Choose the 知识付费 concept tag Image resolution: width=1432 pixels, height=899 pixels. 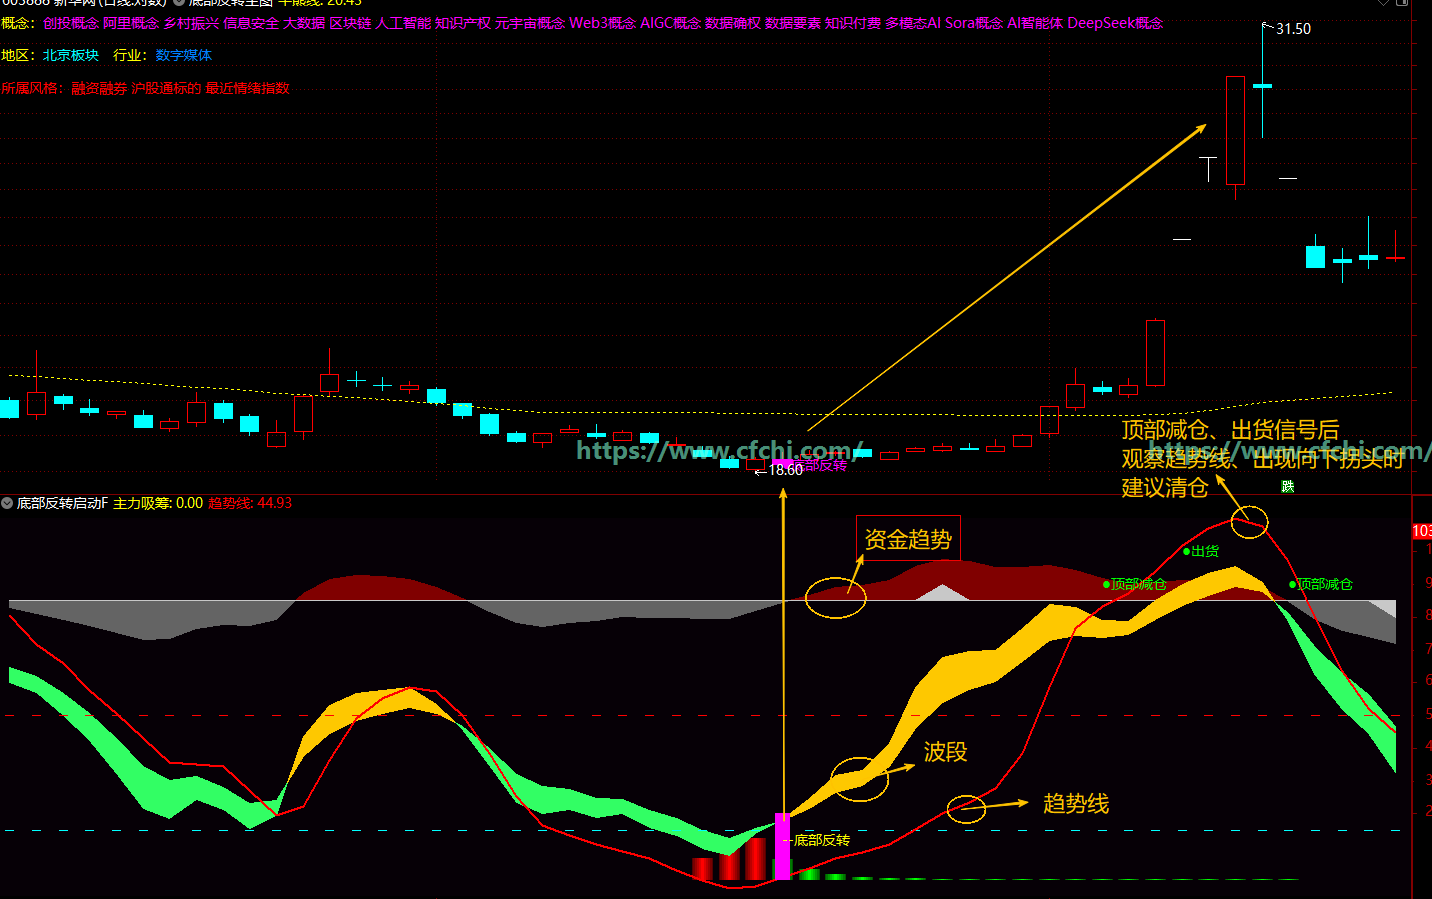click(x=853, y=23)
